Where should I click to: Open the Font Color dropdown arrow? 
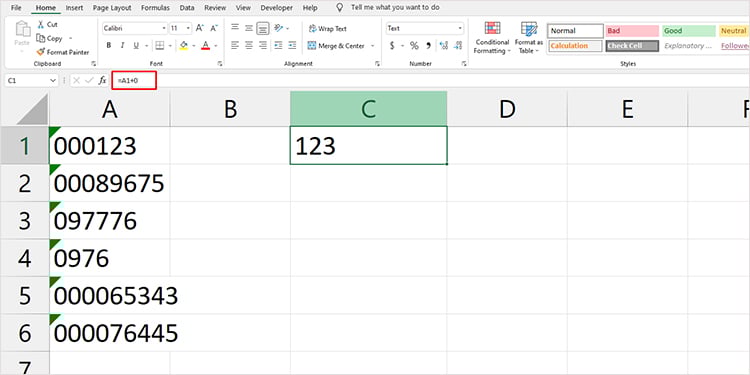click(216, 46)
